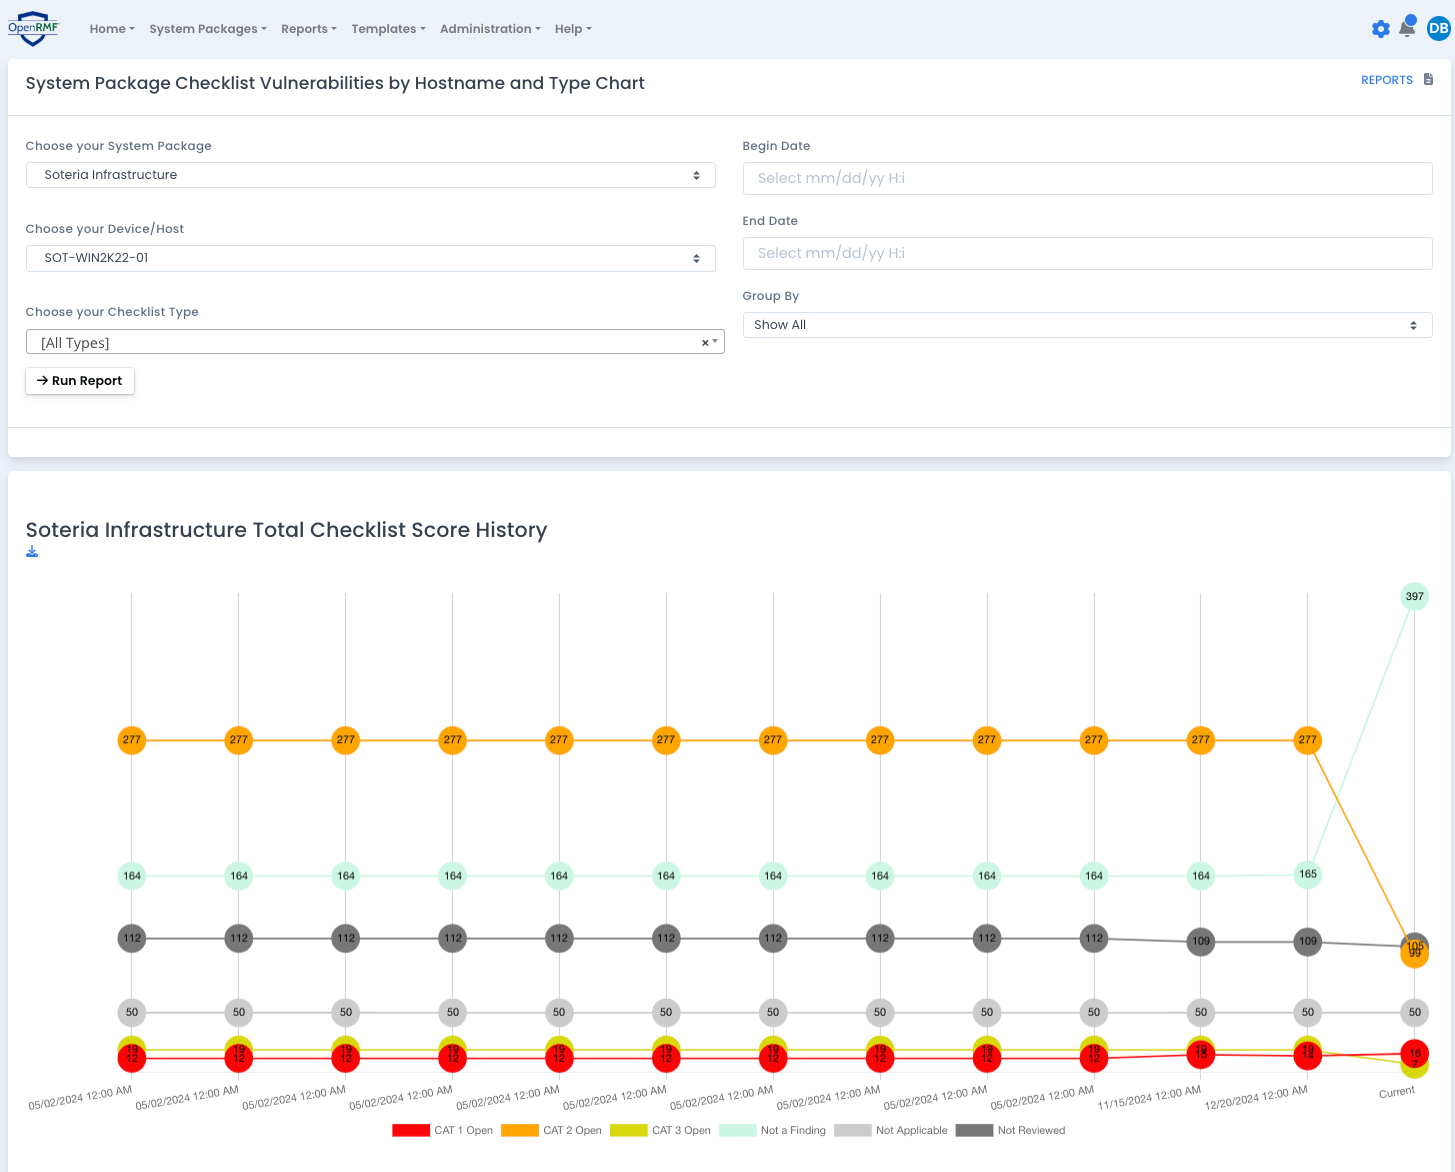
Task: Download the chart with the download icon
Action: pos(32,551)
